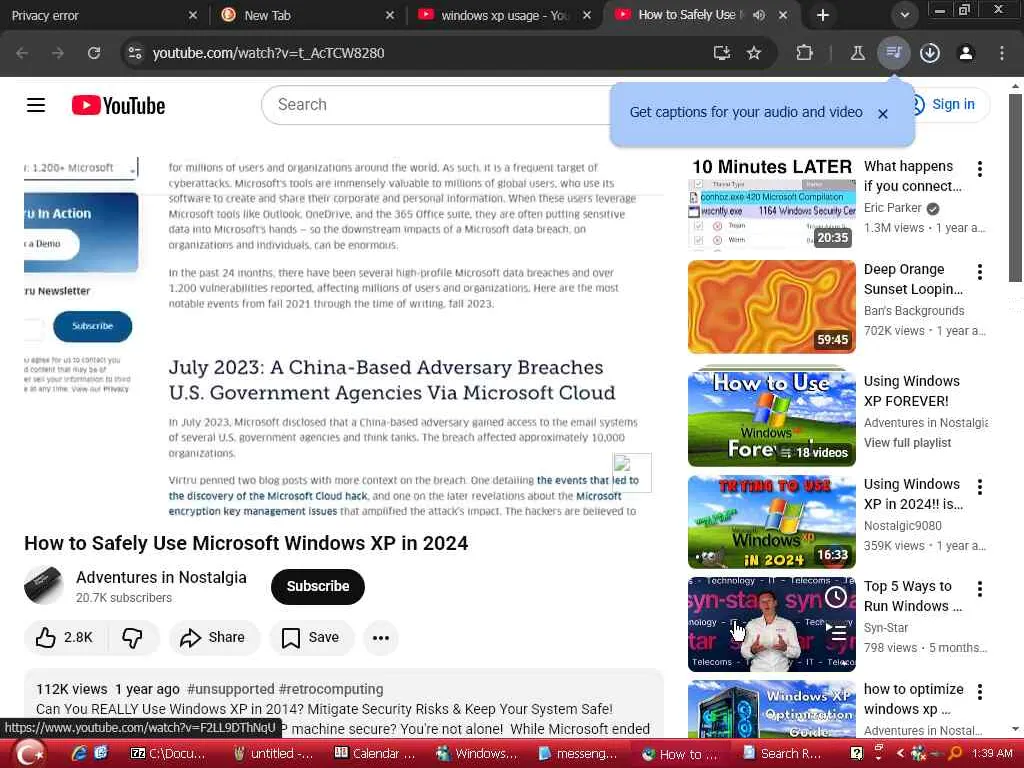Open the tab search dropdown arrow
1024x768 pixels.
[x=904, y=15]
